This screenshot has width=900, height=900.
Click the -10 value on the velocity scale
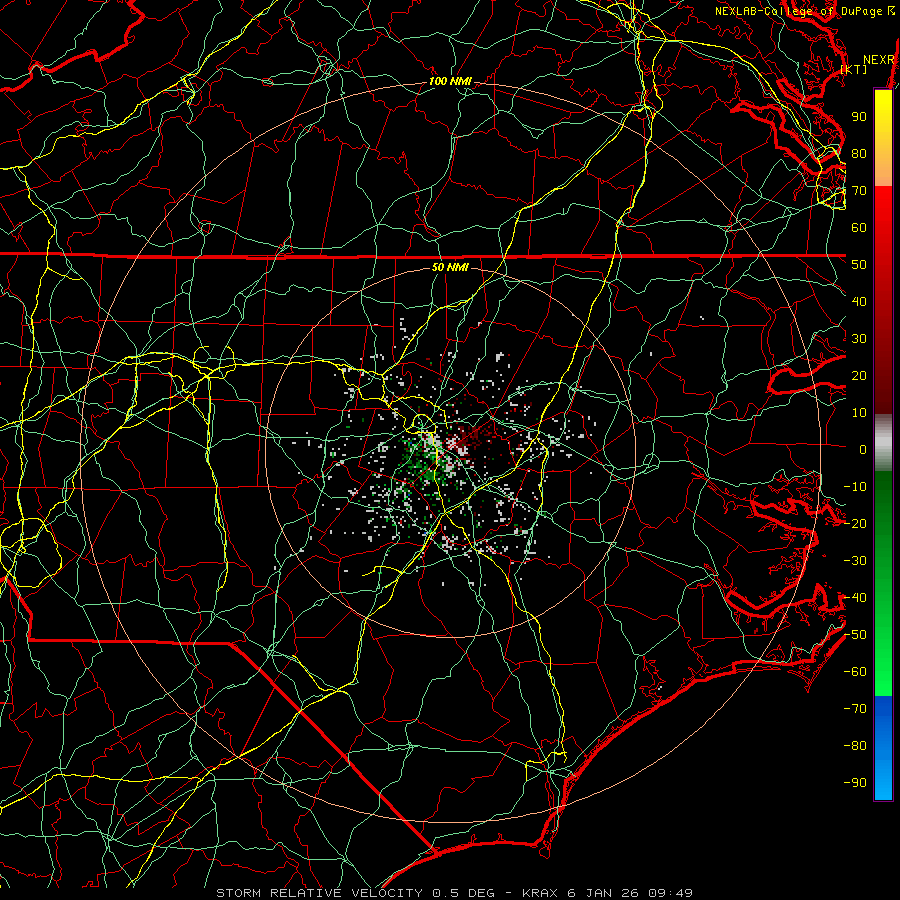[x=855, y=487]
